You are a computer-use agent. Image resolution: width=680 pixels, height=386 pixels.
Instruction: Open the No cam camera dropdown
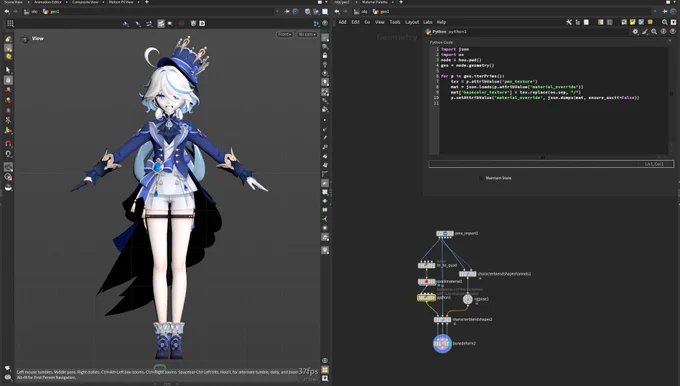pyautogui.click(x=307, y=34)
